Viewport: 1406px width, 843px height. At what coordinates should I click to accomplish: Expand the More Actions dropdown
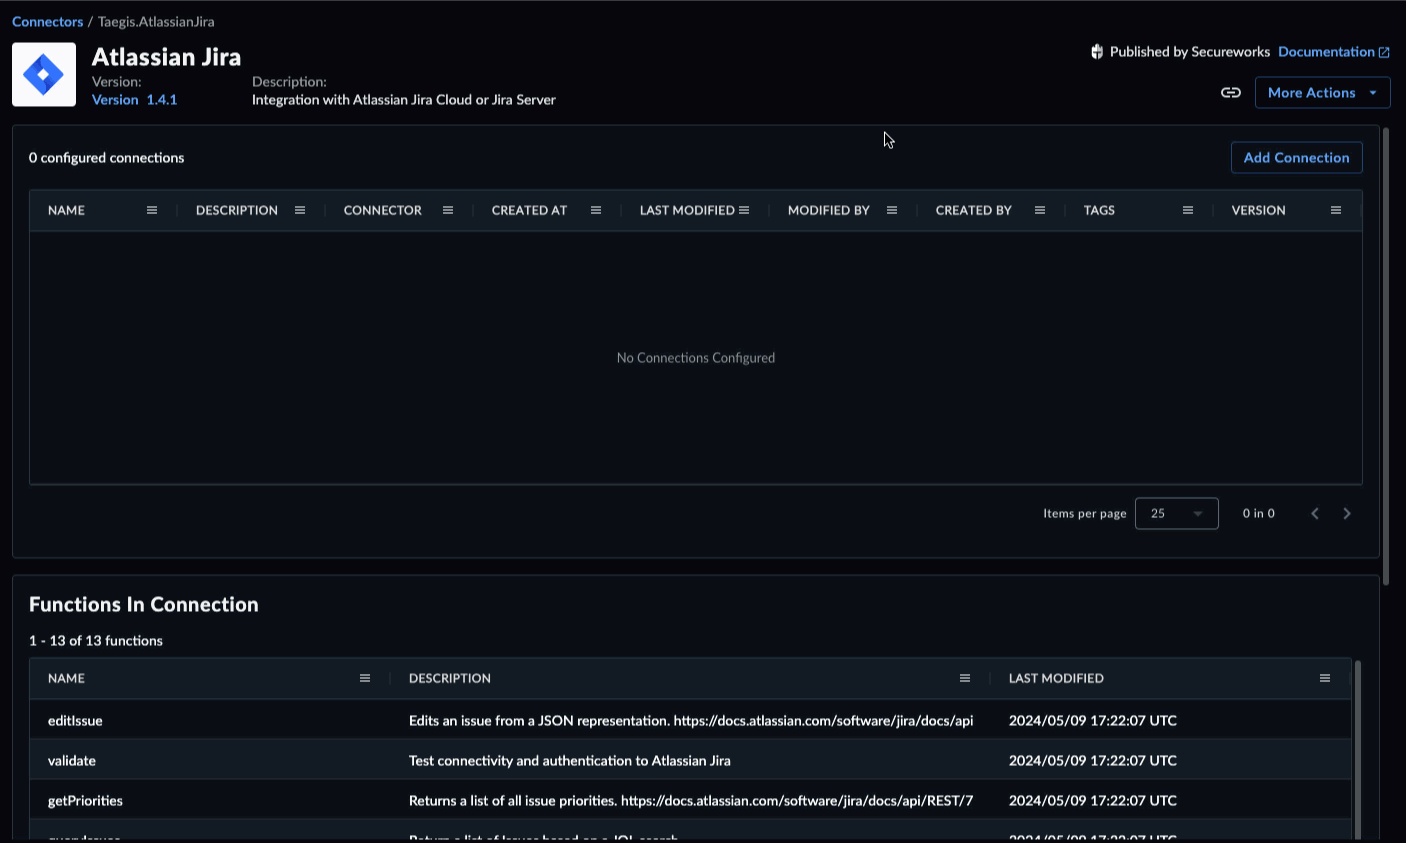1323,93
